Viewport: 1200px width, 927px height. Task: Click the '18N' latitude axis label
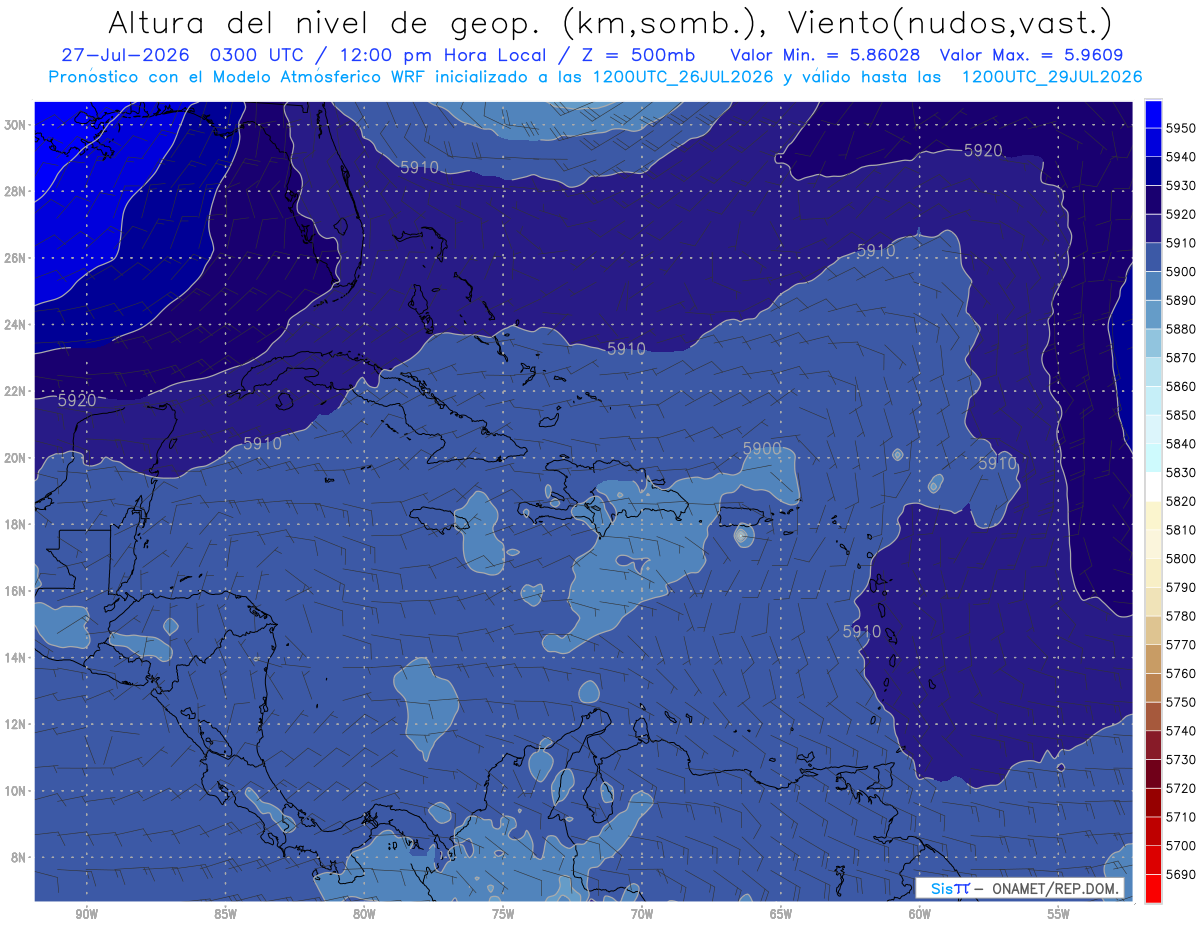click(x=16, y=524)
